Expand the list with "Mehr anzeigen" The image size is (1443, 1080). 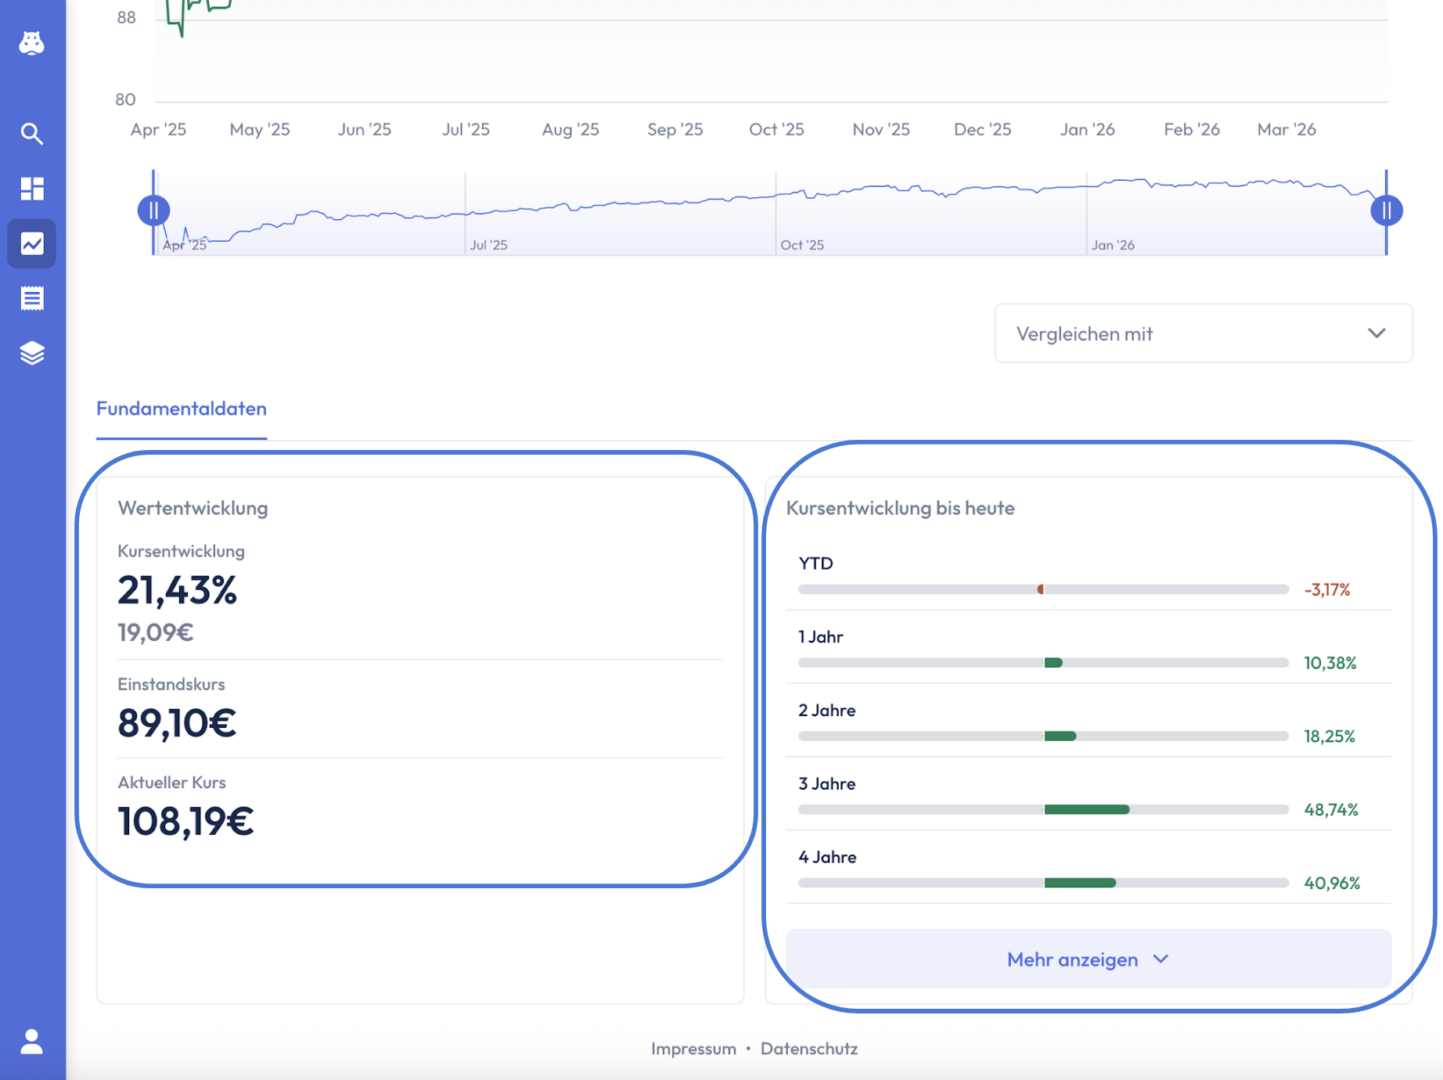(1088, 960)
